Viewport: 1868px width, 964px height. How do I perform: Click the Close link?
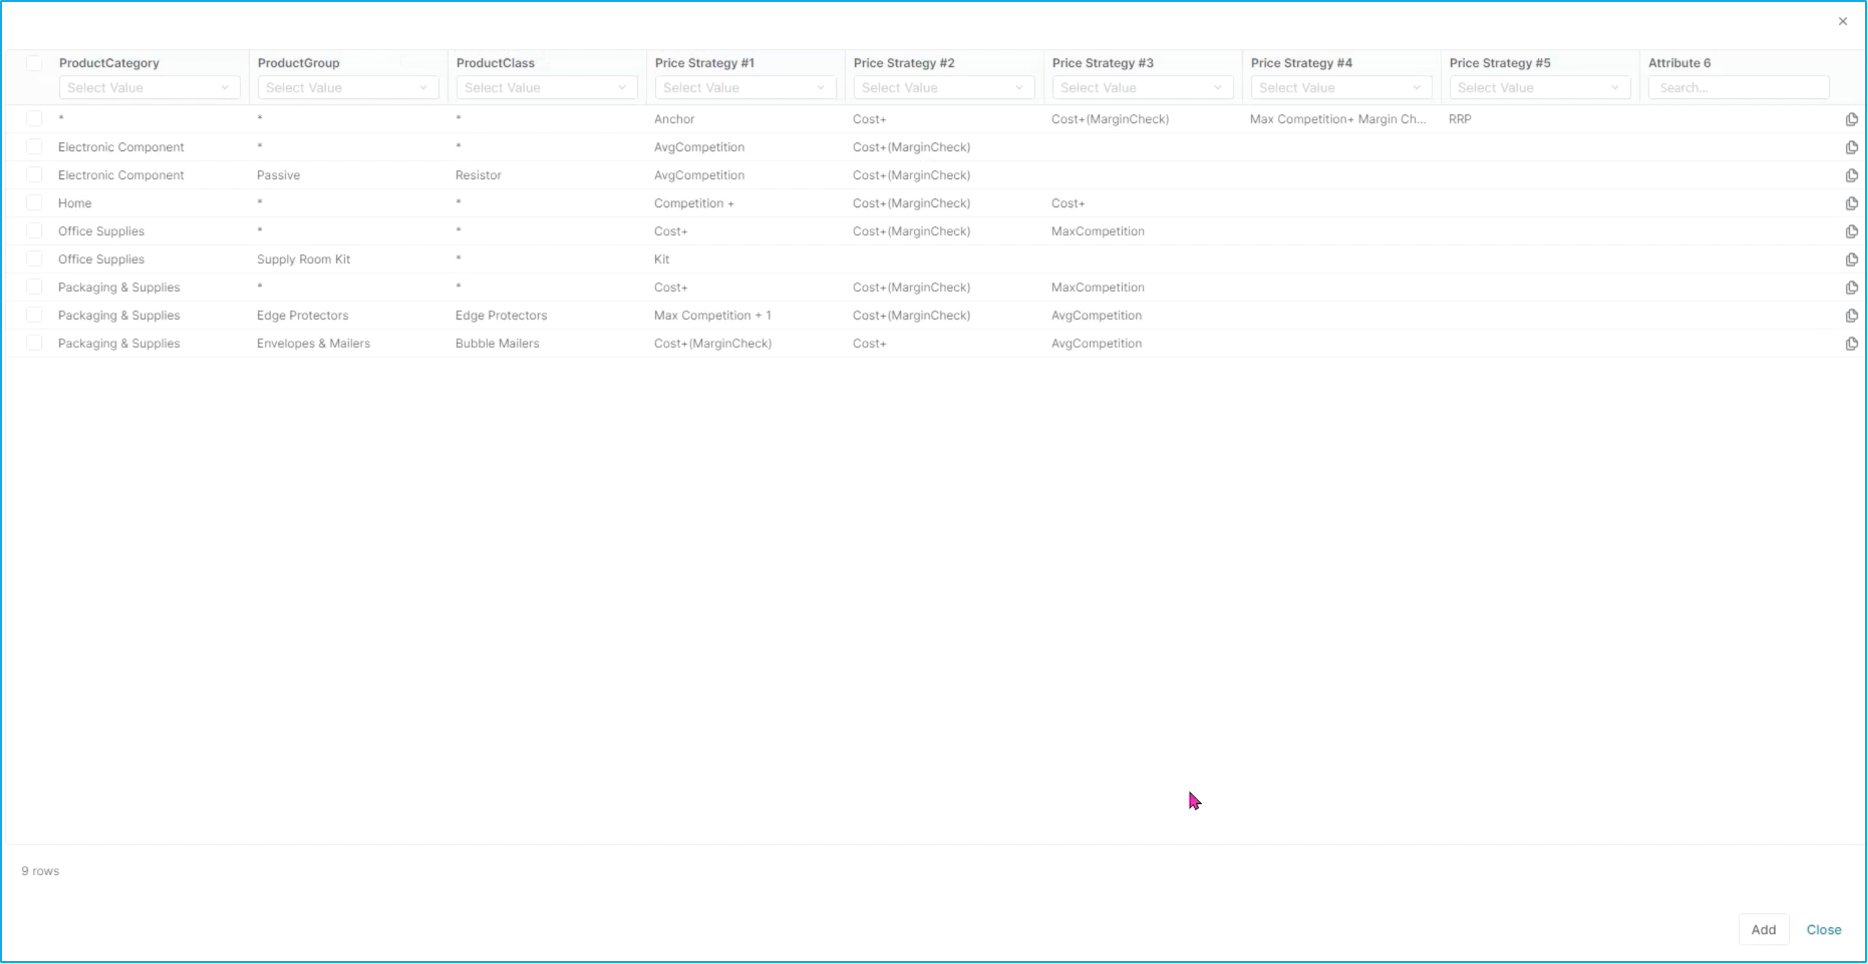[1823, 930]
